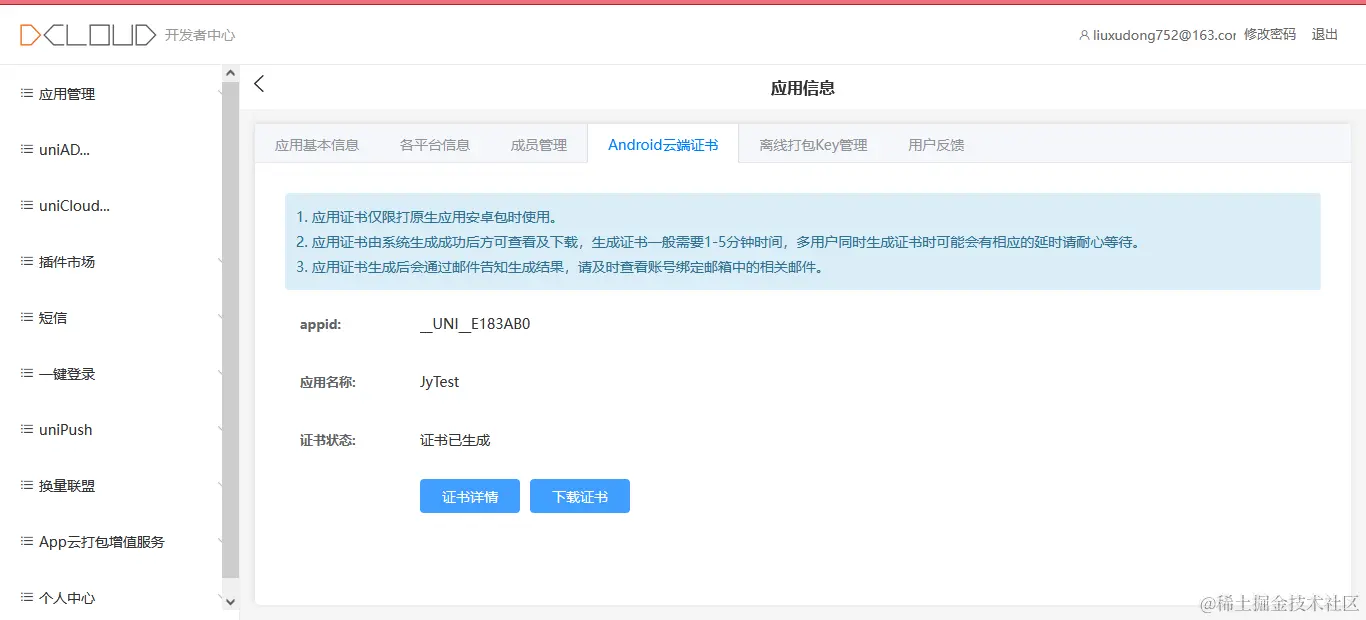
Task: Click the list icon next to uniPush
Action: [27, 429]
